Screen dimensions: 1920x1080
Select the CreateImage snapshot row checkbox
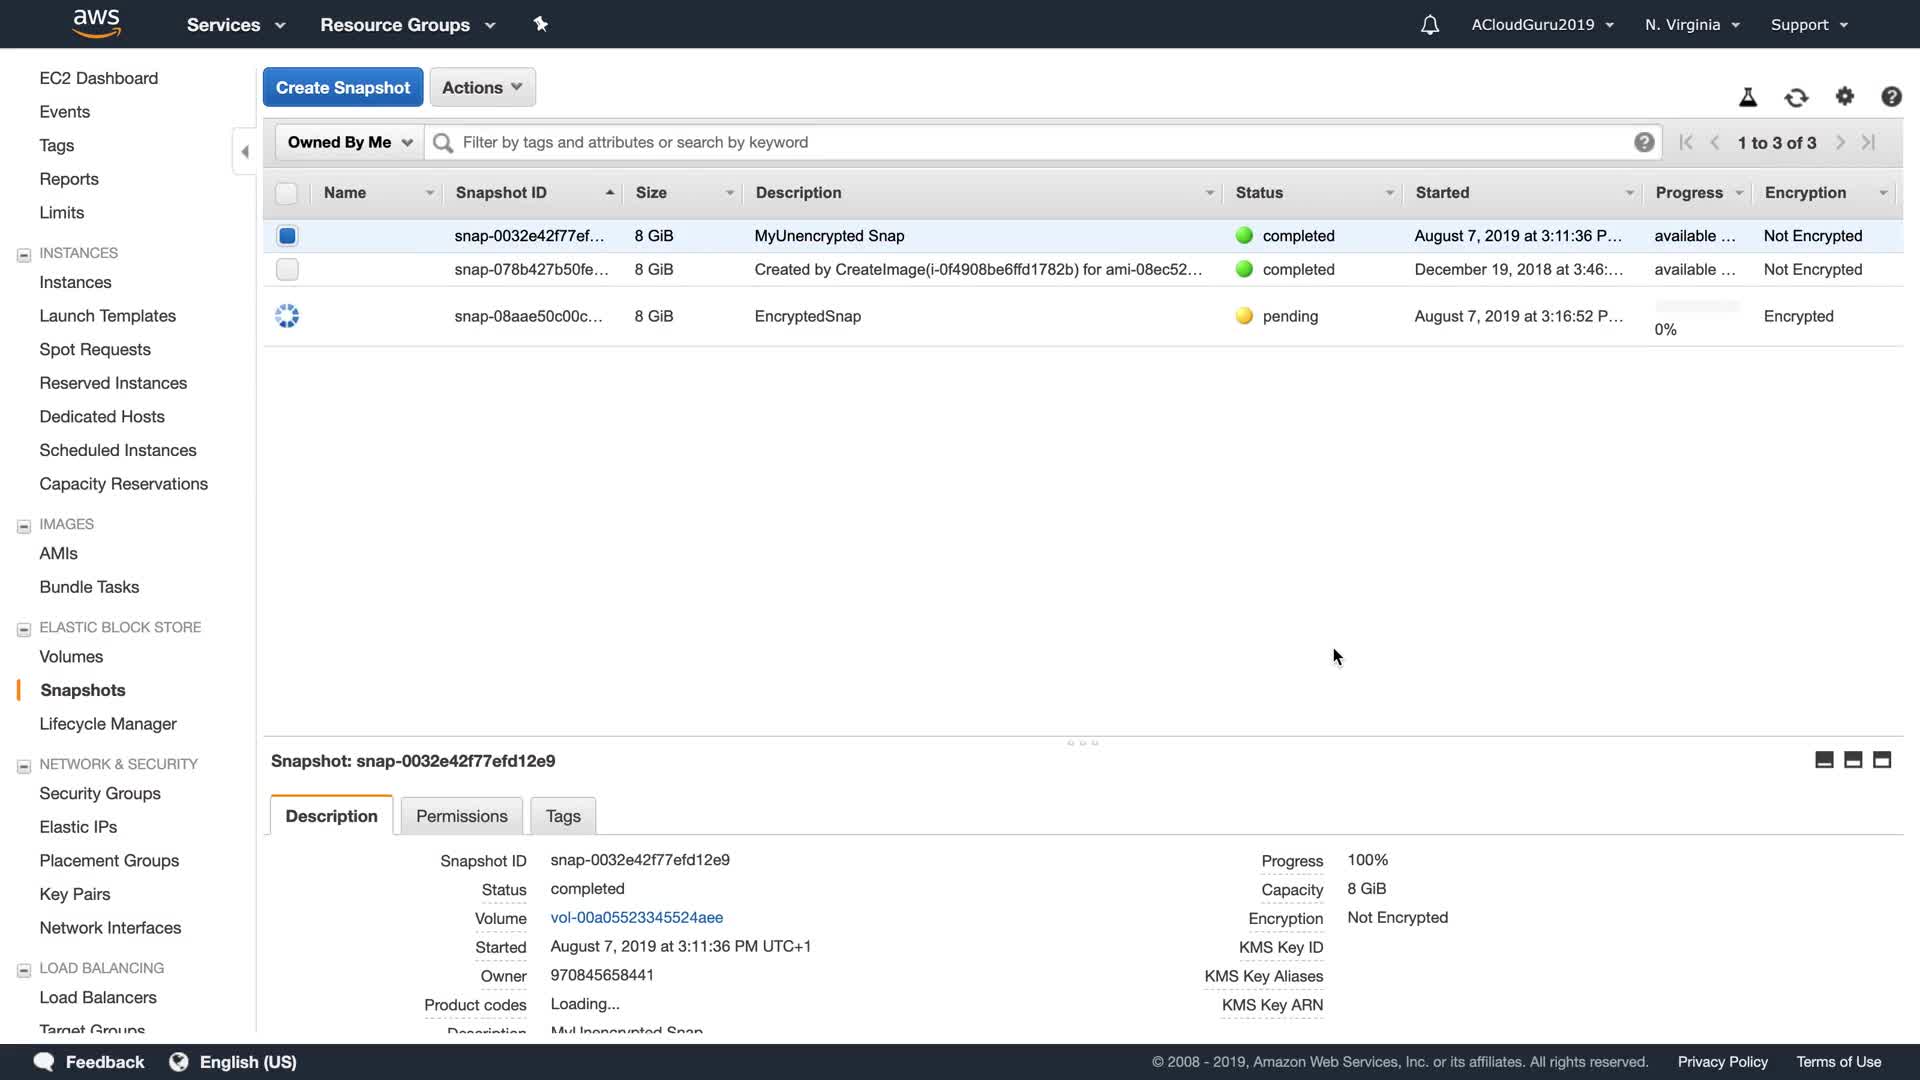coord(287,270)
